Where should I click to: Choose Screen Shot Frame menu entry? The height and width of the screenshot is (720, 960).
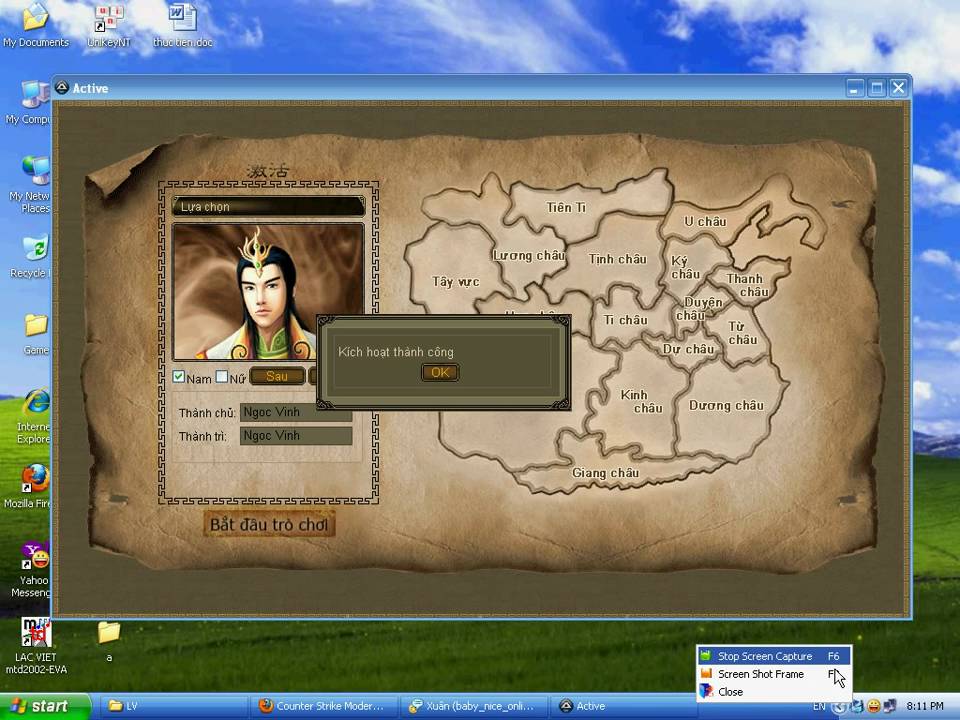[774, 673]
